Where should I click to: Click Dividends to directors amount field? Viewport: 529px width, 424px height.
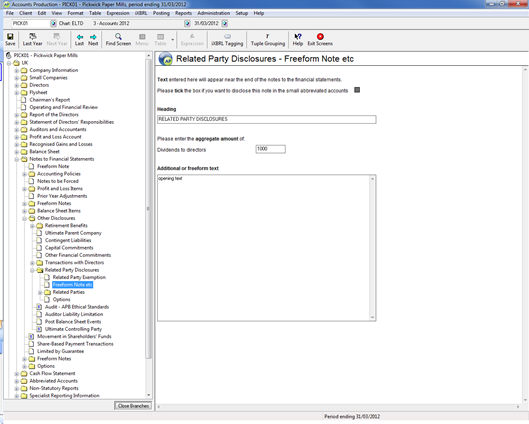[x=271, y=149]
